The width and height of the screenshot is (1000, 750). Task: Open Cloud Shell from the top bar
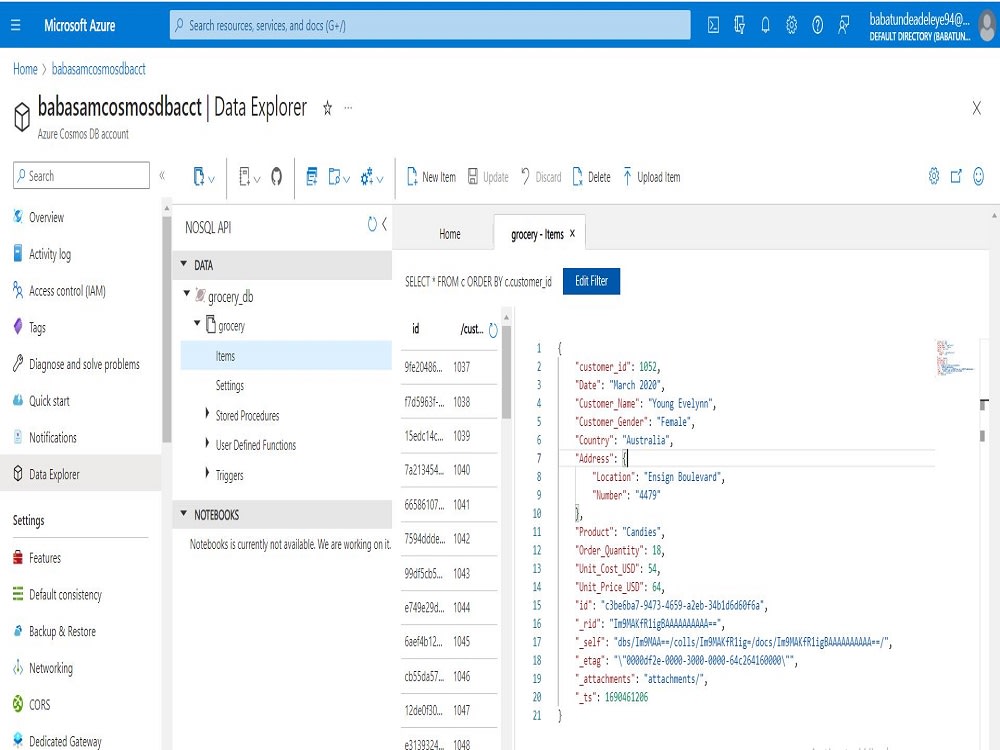[714, 25]
